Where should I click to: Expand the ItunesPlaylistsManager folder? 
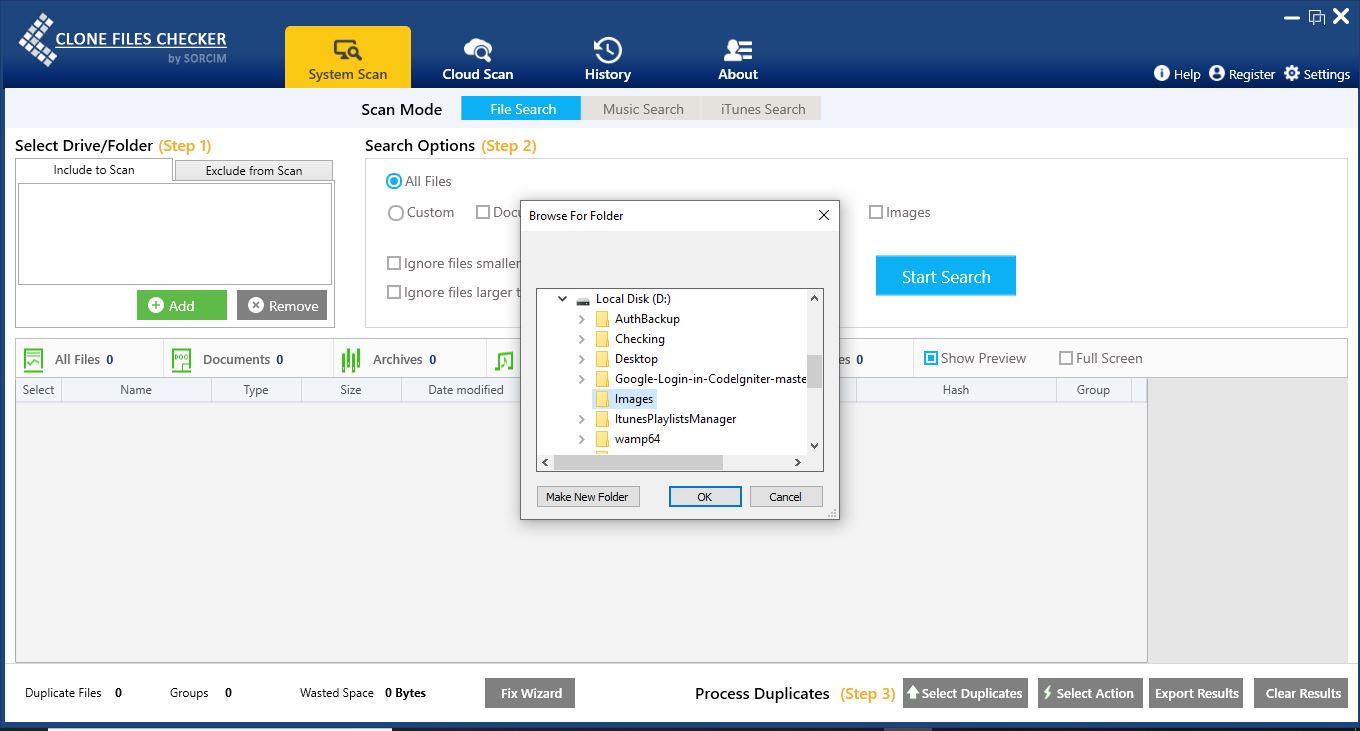582,419
